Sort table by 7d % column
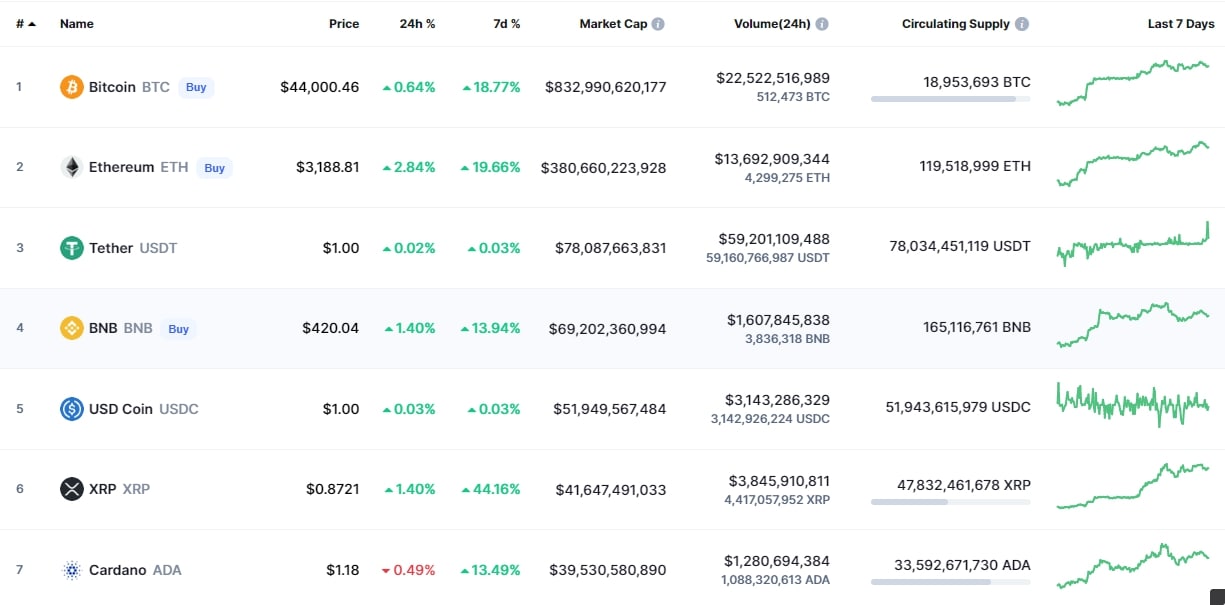The height and width of the screenshot is (605, 1225). [507, 24]
